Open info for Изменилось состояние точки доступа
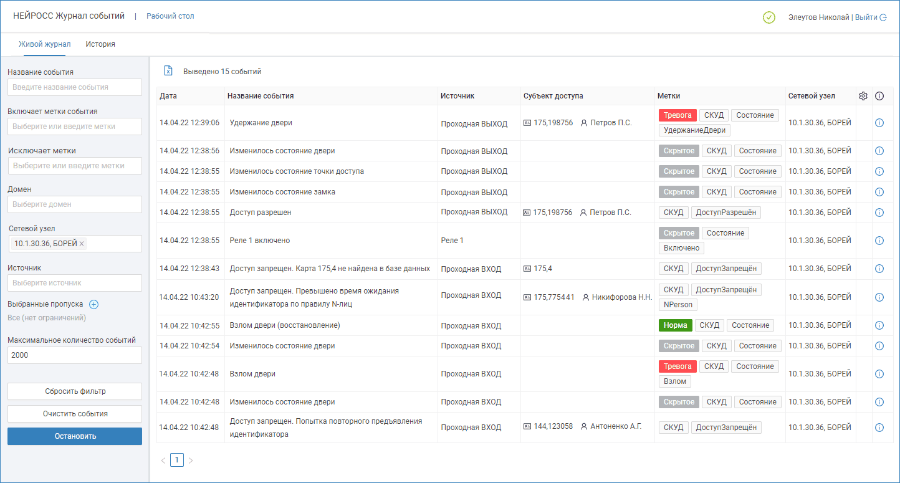 point(879,171)
